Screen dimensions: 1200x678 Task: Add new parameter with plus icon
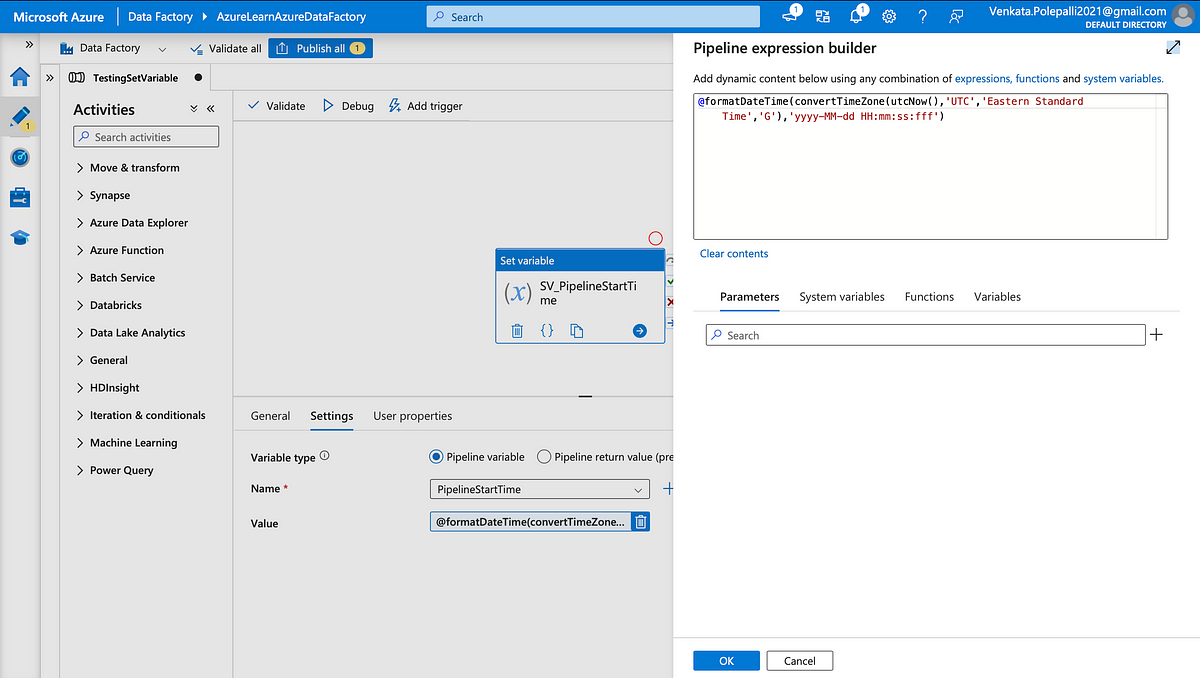1156,335
